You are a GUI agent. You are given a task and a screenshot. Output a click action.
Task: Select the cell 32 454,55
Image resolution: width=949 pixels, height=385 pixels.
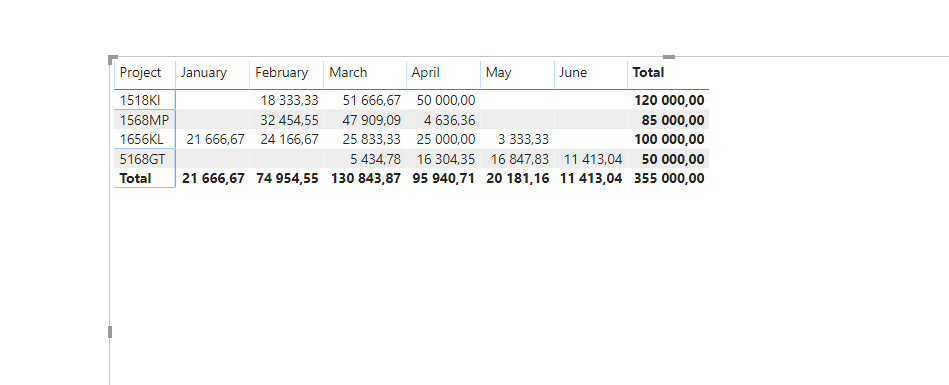(289, 120)
